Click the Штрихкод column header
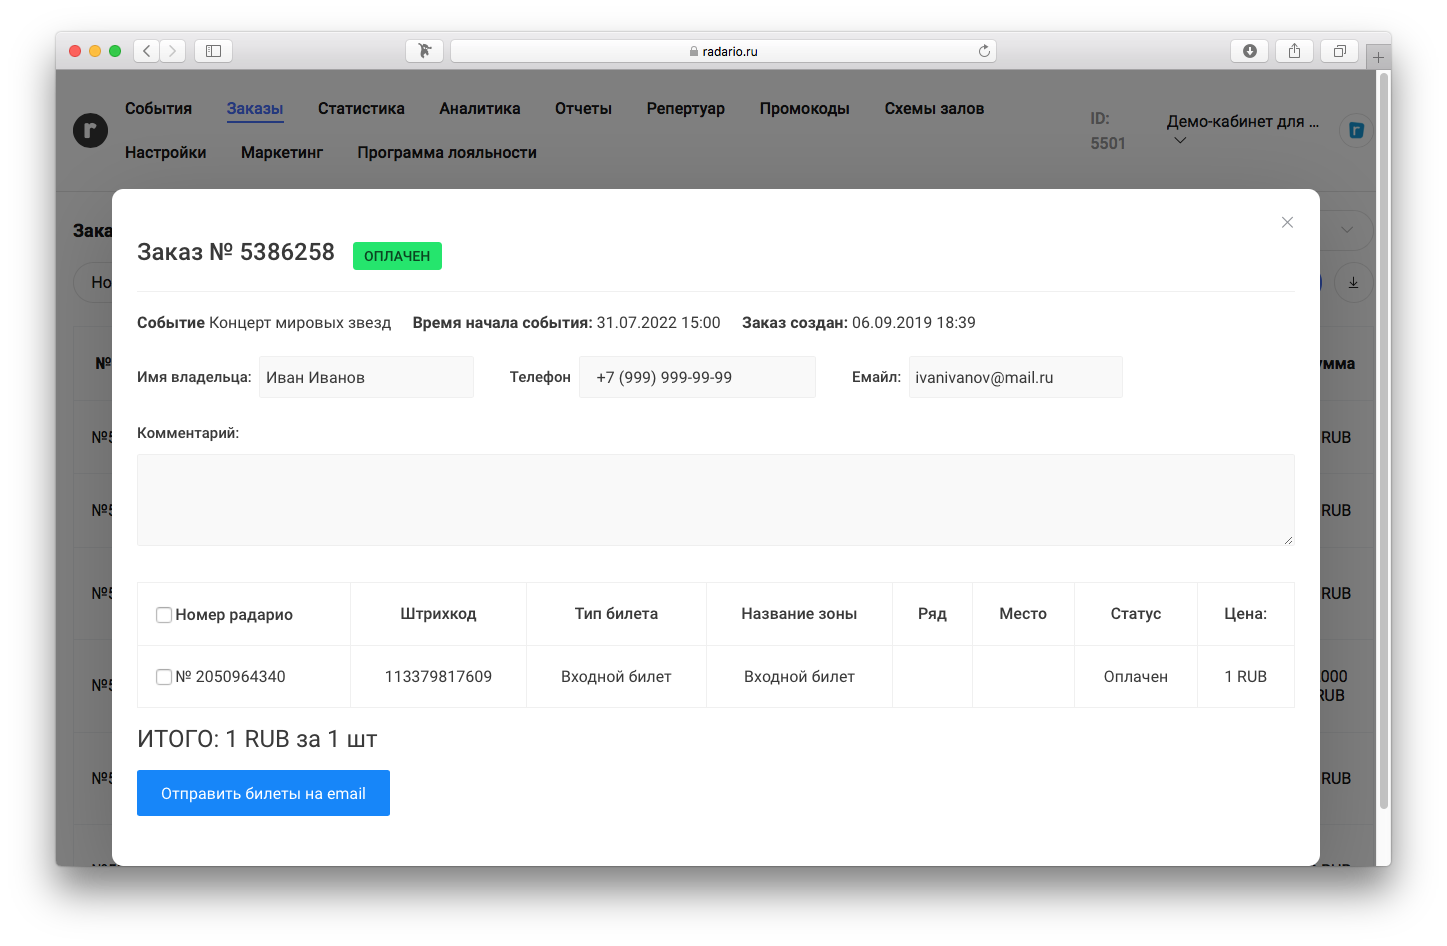Viewport: 1447px width, 946px height. coord(438,614)
